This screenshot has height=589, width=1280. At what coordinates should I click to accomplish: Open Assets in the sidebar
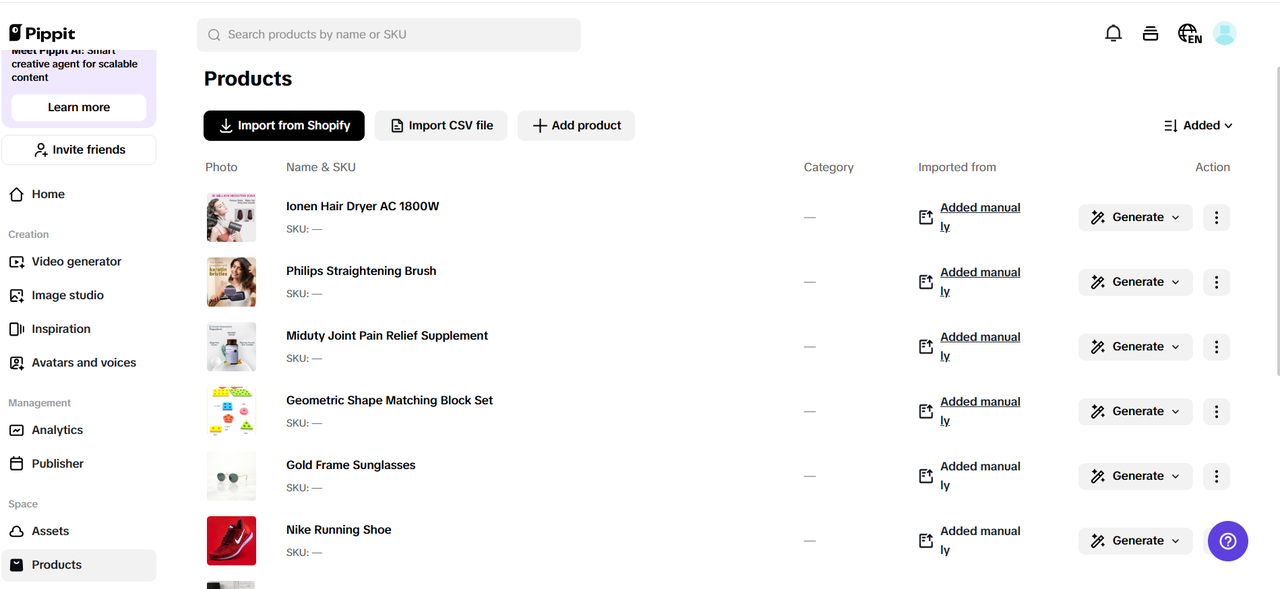[51, 530]
